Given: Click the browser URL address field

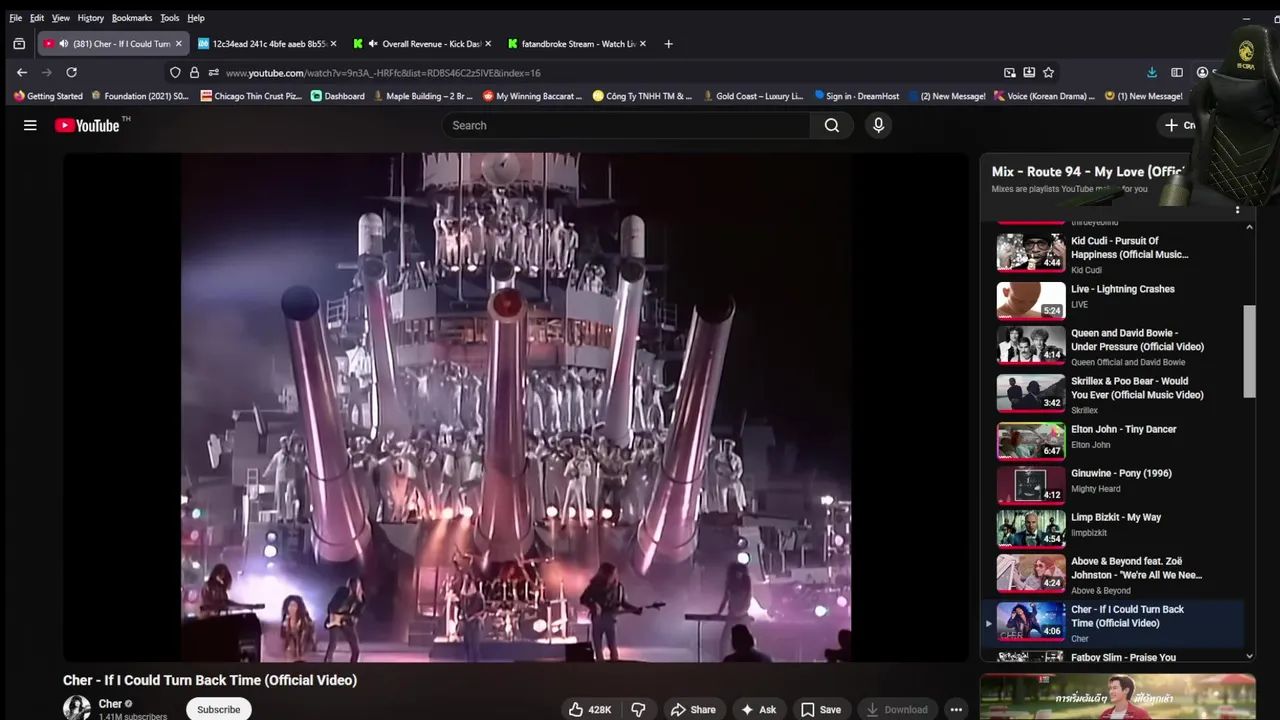Looking at the screenshot, I should 610,72.
